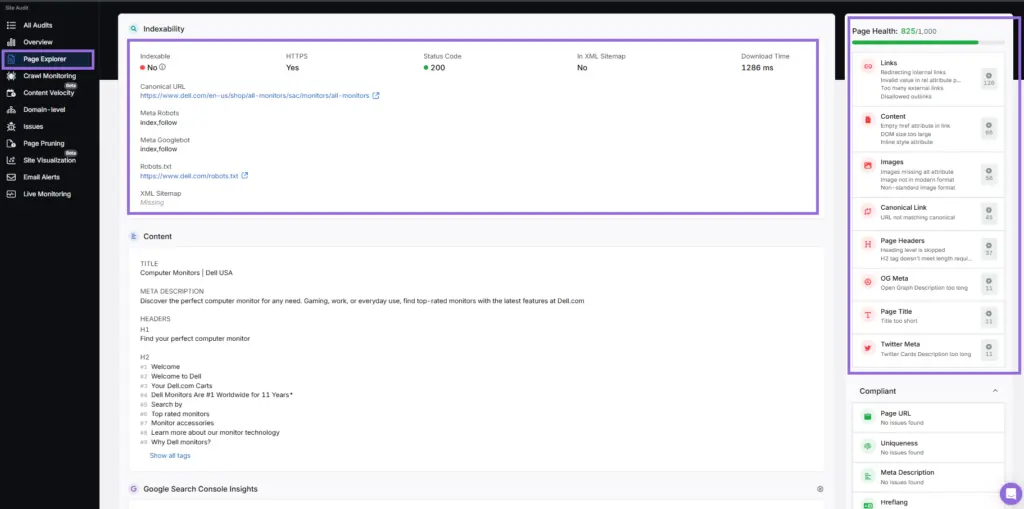Open Google Search Console Insights settings gear
This screenshot has width=1024, height=509.
(820, 489)
